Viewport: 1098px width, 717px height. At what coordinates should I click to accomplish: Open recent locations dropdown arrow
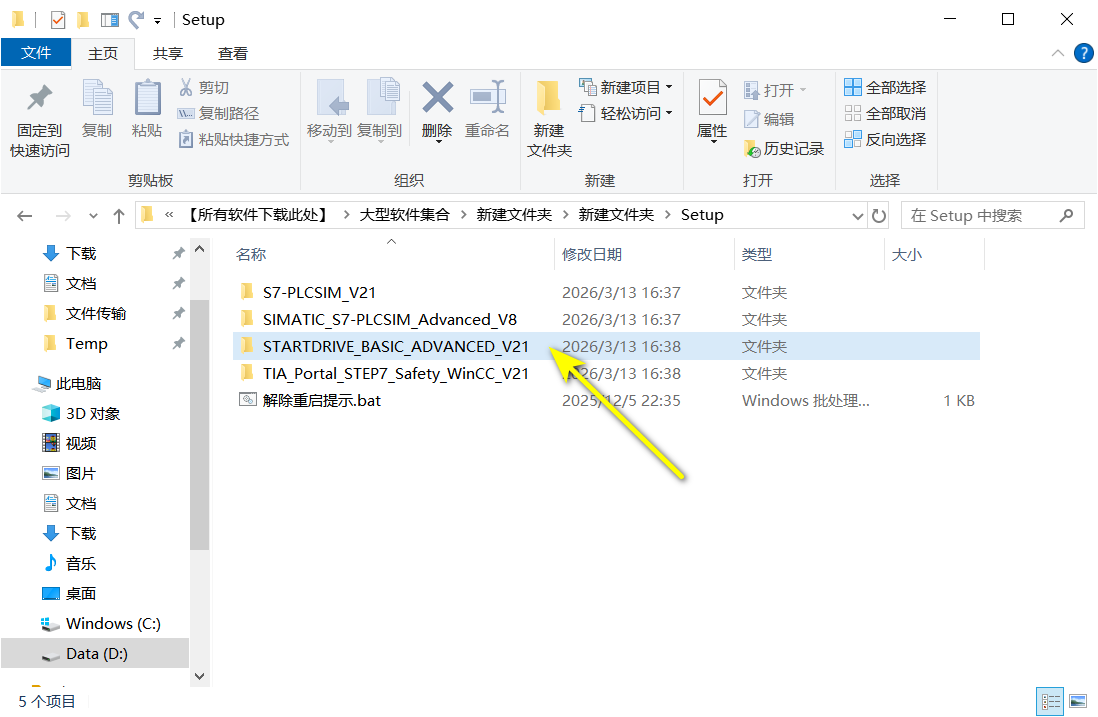click(x=93, y=216)
